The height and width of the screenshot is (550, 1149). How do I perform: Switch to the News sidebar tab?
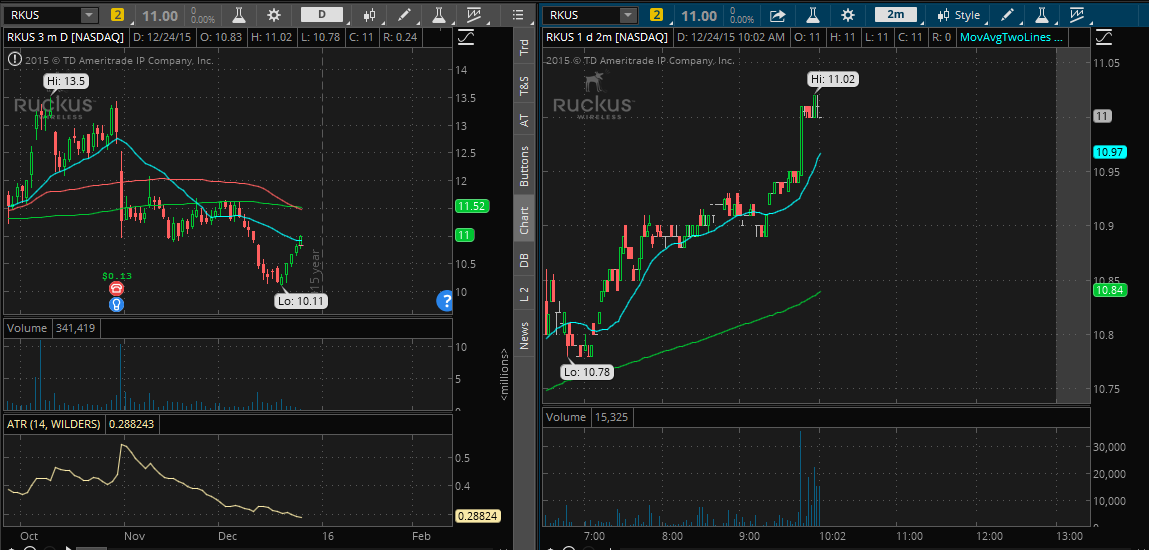tap(524, 335)
